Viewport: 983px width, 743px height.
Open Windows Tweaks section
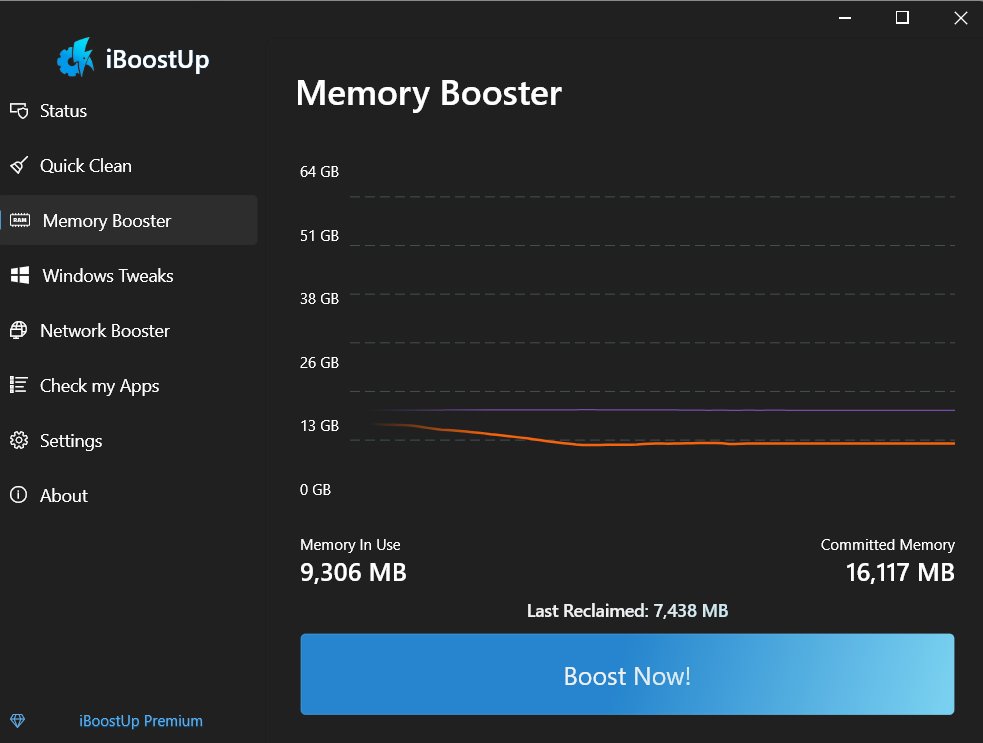point(129,275)
